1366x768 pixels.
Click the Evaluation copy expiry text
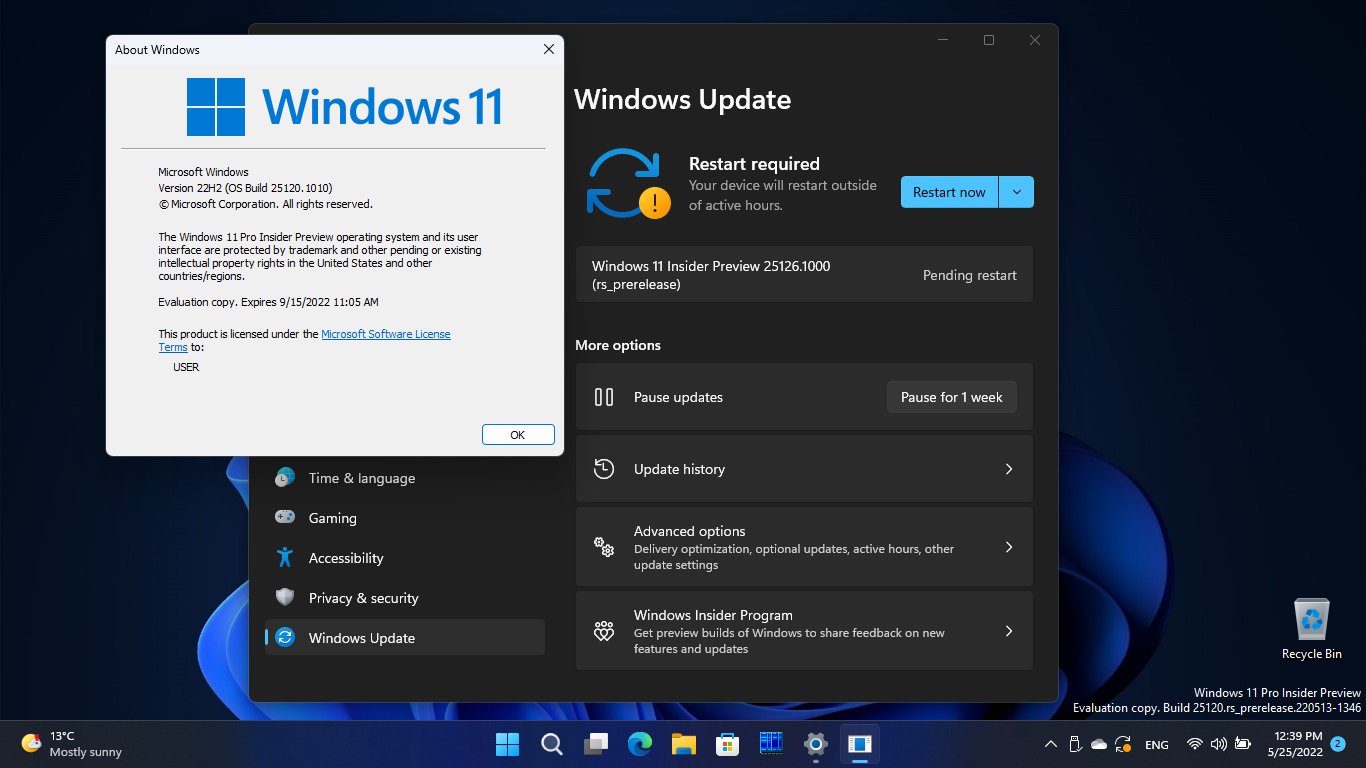pyautogui.click(x=268, y=302)
